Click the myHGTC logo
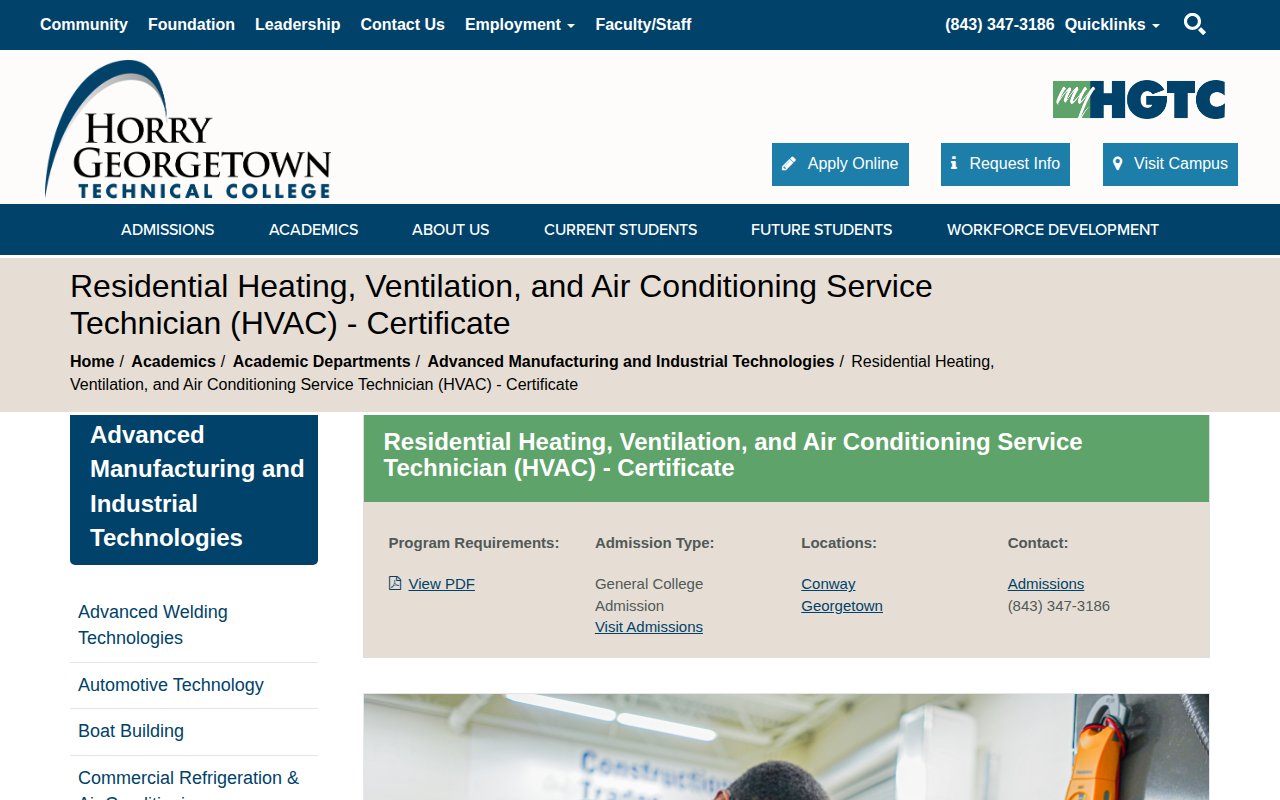 [x=1138, y=100]
